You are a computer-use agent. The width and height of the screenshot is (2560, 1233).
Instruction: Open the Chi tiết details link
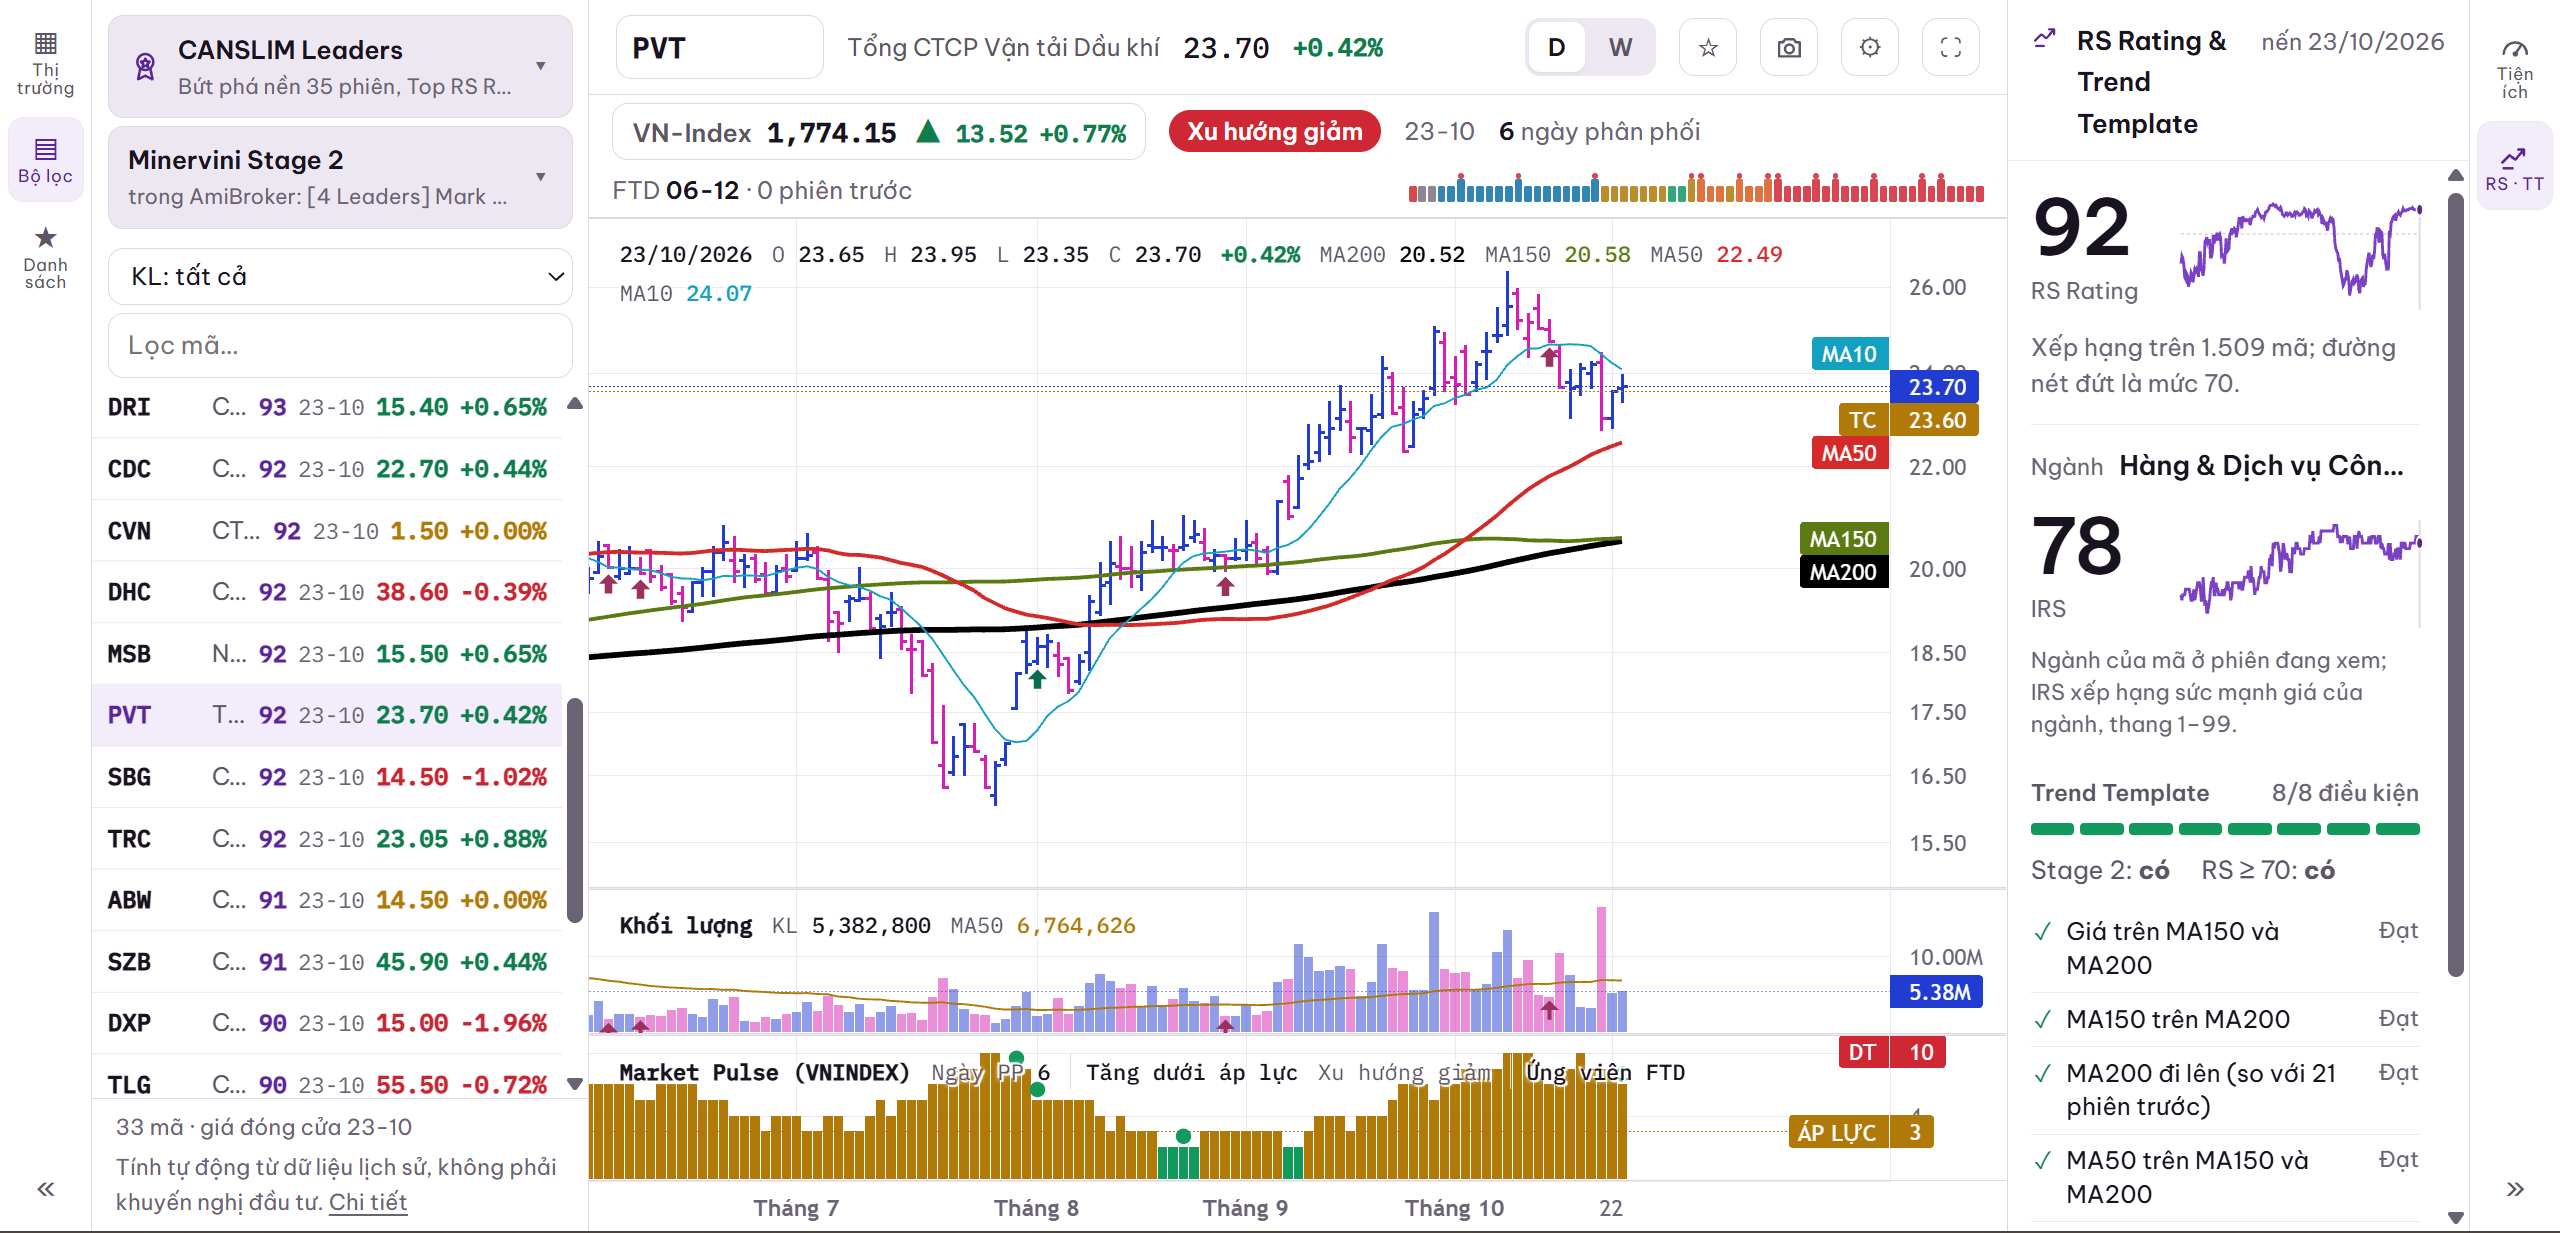(x=368, y=1202)
